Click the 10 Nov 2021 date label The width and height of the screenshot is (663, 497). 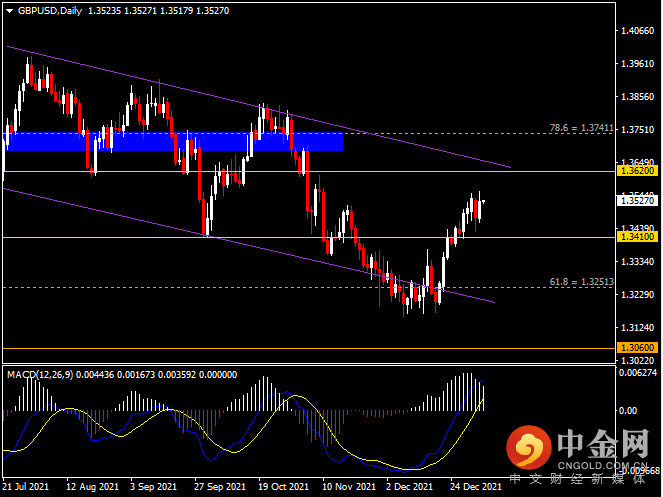349,487
